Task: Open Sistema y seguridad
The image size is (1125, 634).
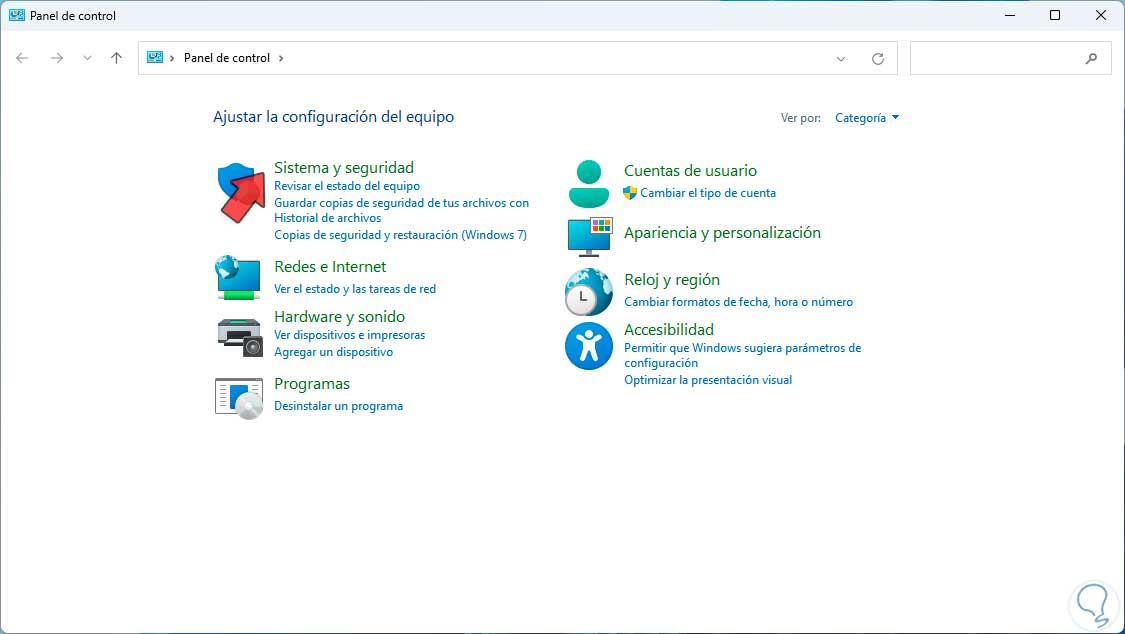Action: 344,168
